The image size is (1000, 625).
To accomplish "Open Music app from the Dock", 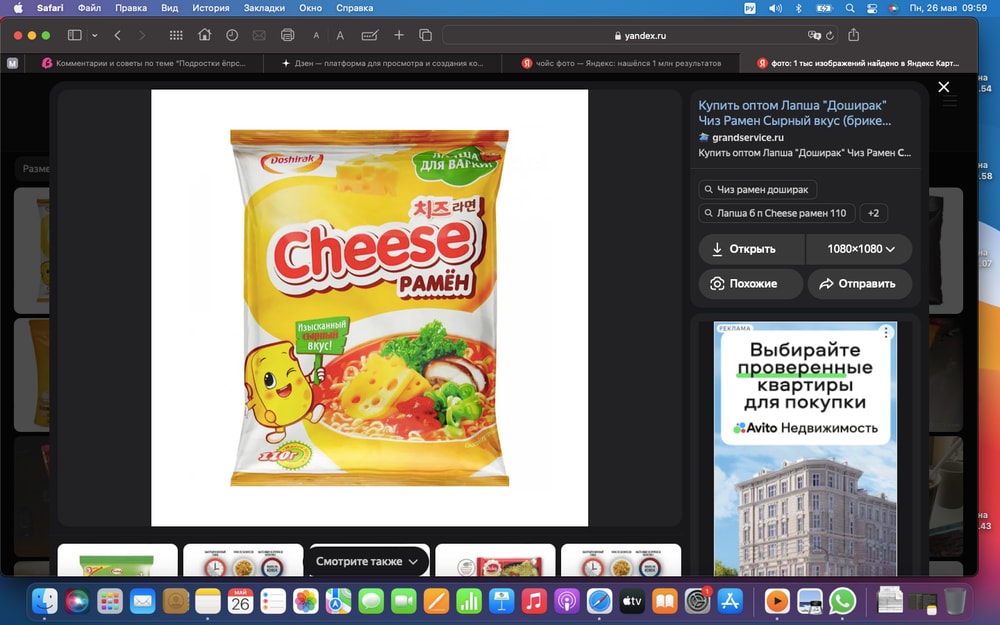I will click(x=534, y=601).
